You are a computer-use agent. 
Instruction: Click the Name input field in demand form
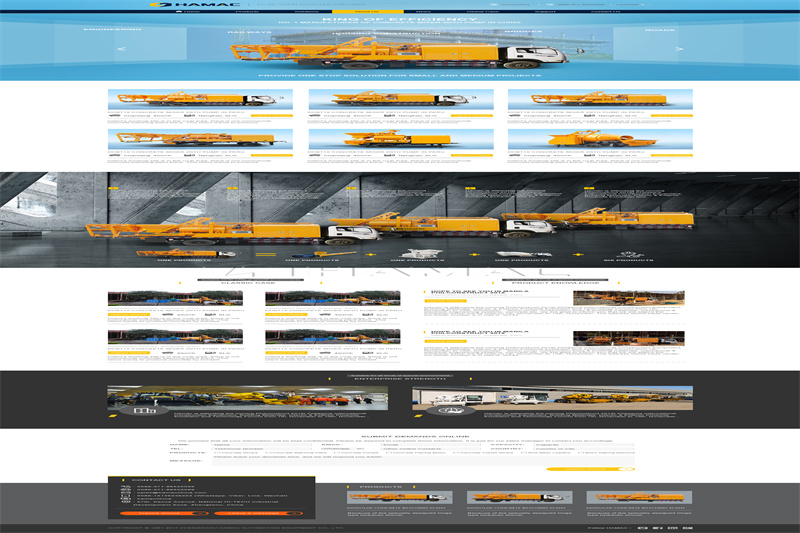point(222,443)
